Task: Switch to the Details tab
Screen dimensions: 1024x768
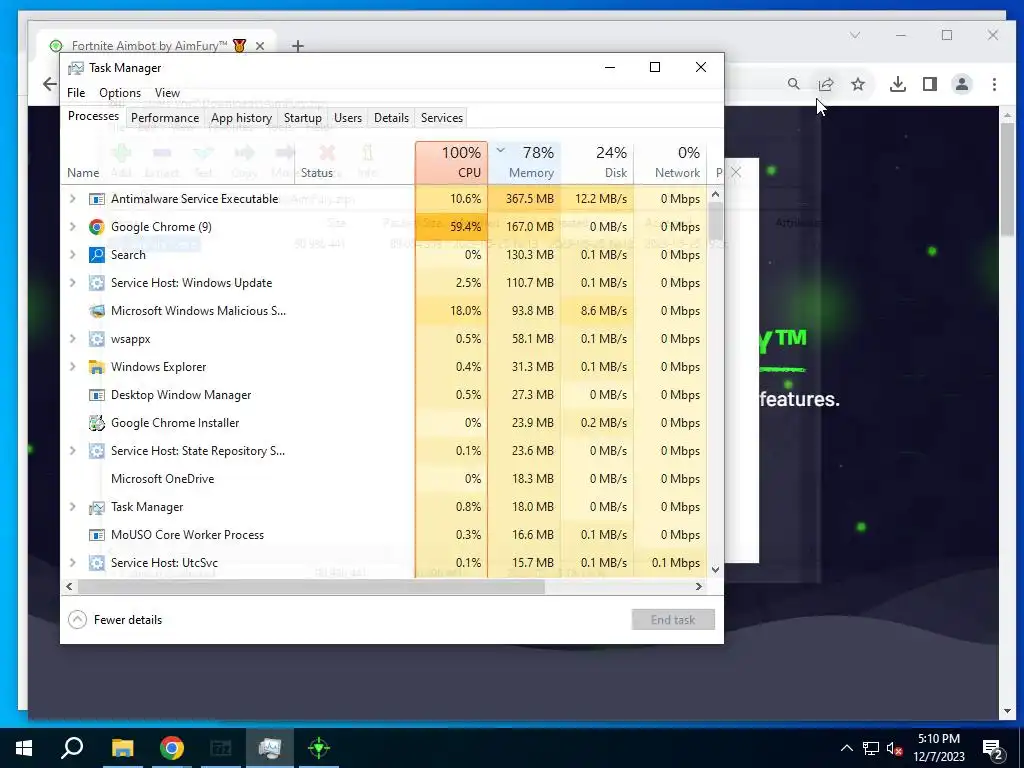Action: tap(391, 118)
